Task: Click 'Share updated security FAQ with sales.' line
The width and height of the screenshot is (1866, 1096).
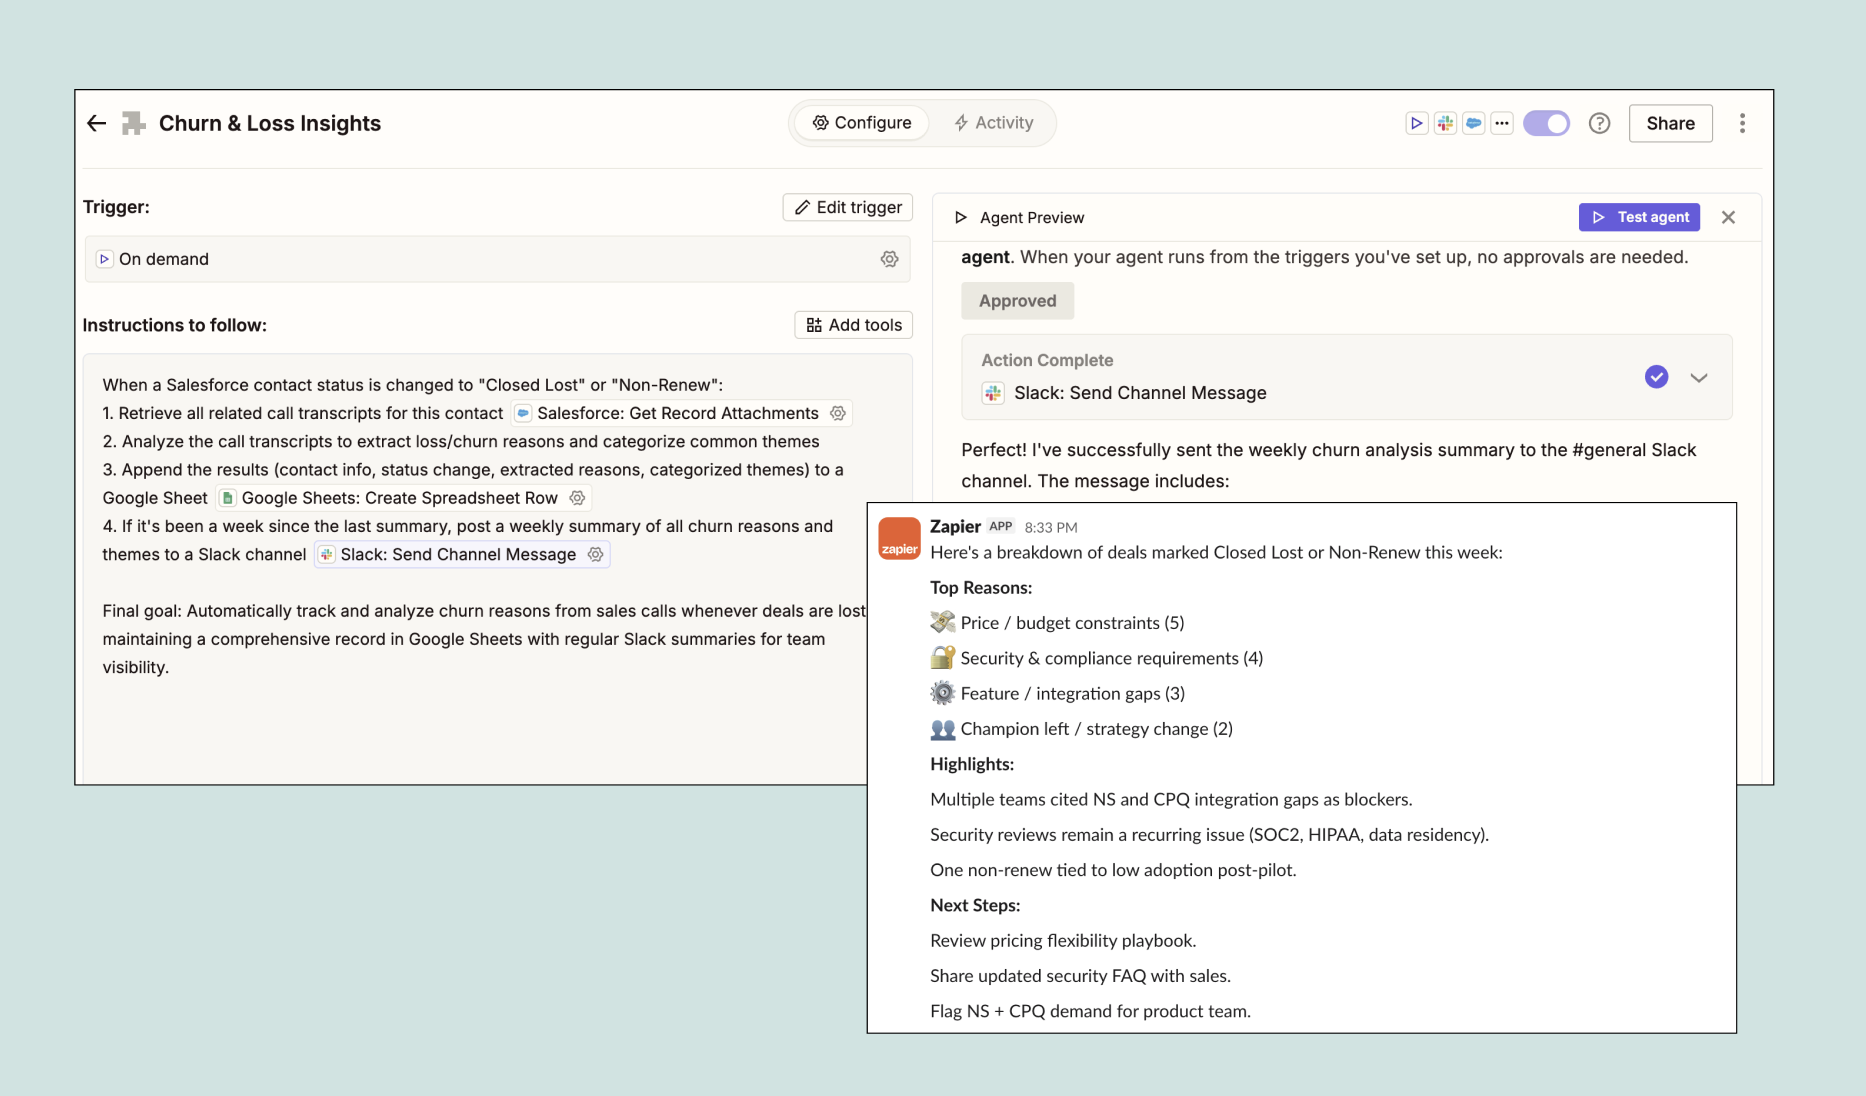Action: [x=1080, y=976]
